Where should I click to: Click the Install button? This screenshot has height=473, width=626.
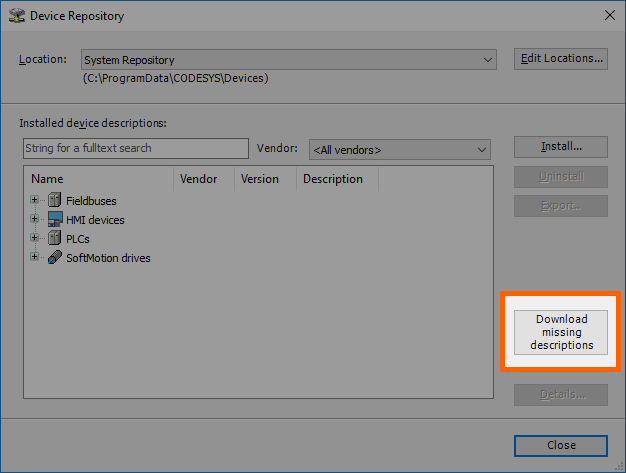(x=561, y=147)
